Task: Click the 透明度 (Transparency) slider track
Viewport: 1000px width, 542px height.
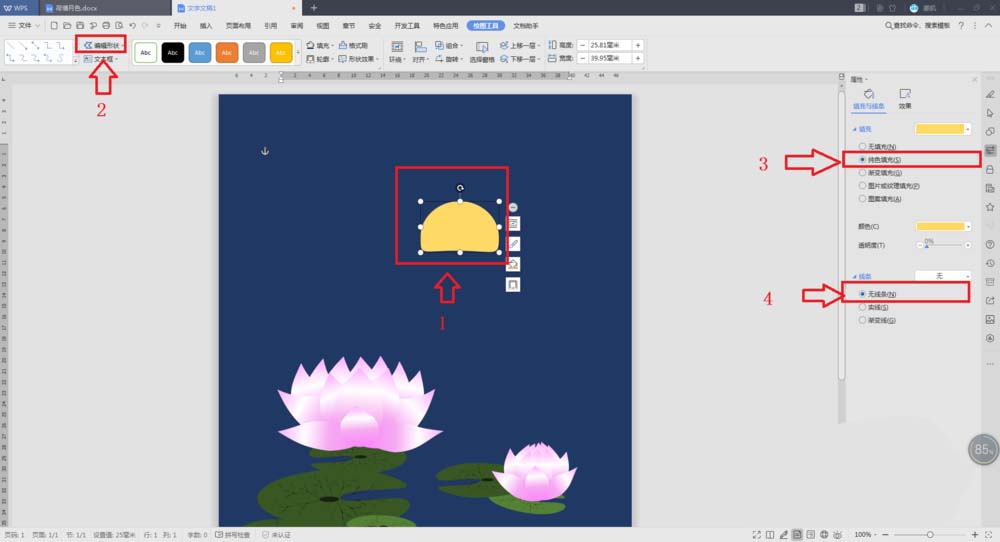Action: [x=944, y=245]
